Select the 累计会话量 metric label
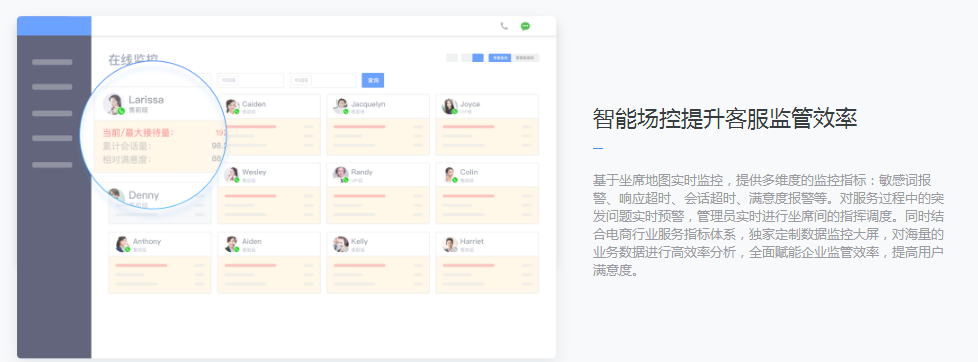 (x=127, y=146)
